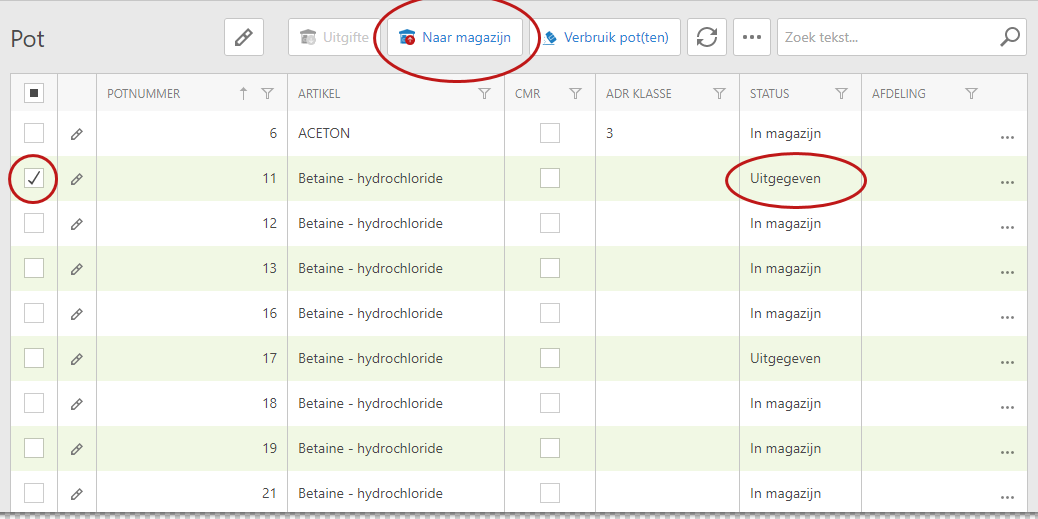Click the Afdeling column header
This screenshot has height=519, width=1038.
click(x=898, y=94)
